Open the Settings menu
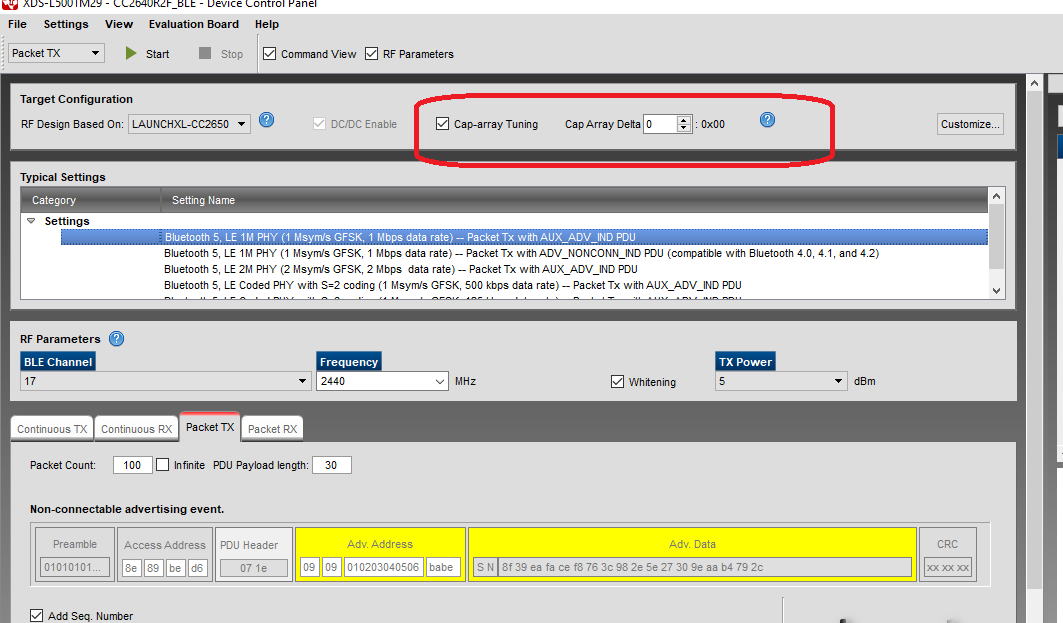Viewport: 1063px width, 623px height. point(66,24)
